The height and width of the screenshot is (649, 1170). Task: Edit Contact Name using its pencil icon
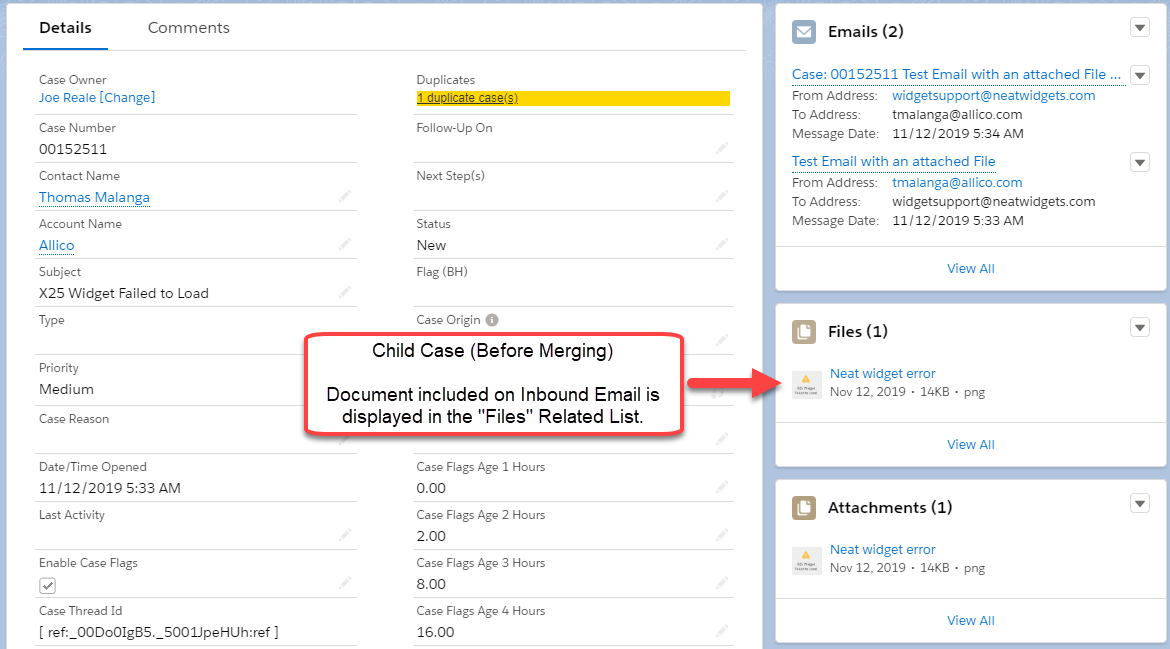pos(345,196)
